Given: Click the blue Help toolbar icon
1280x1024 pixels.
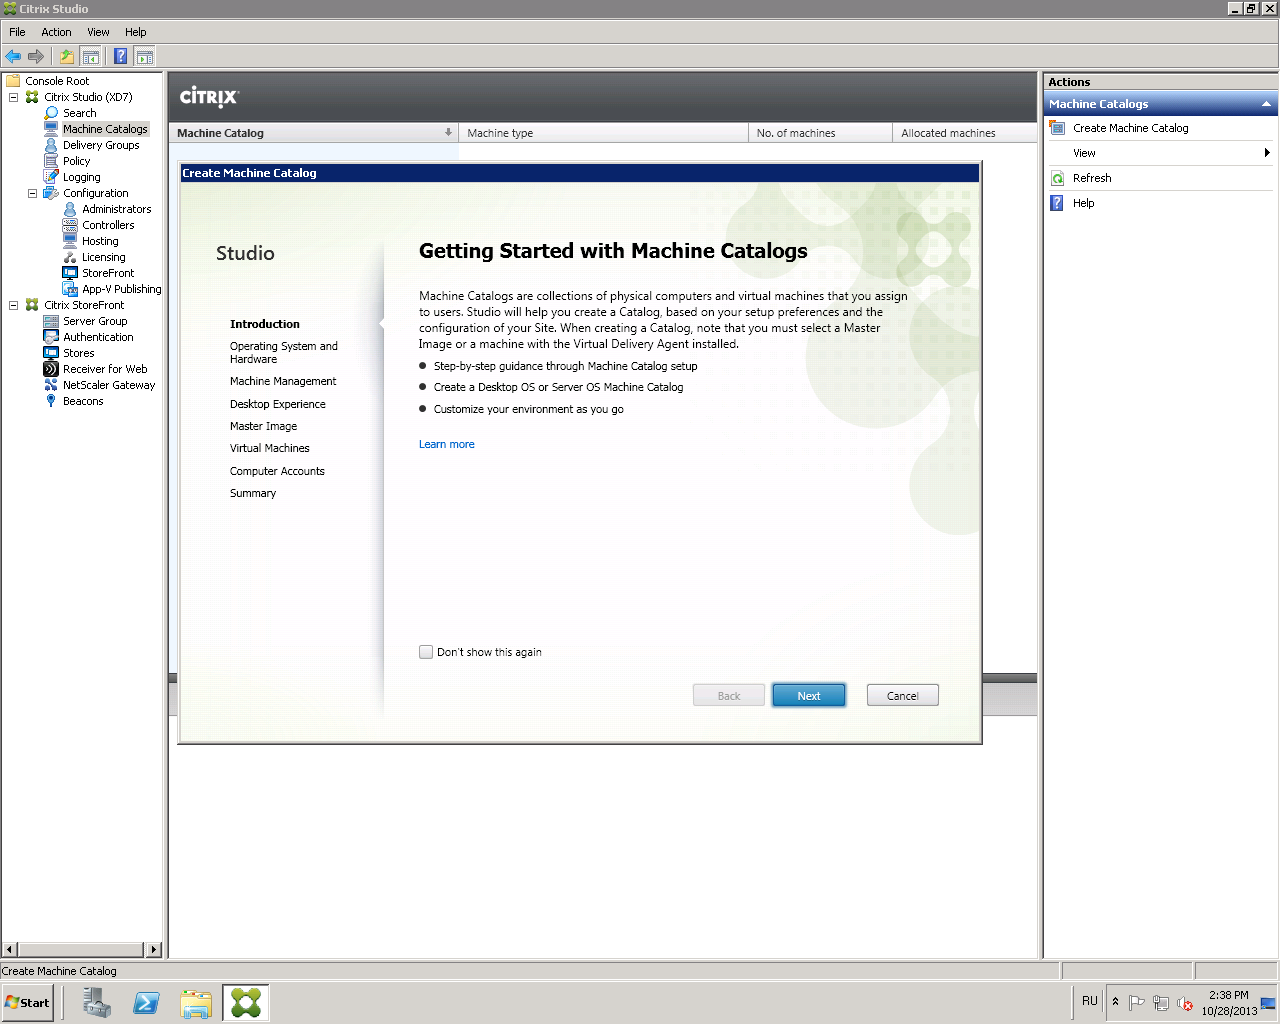Looking at the screenshot, I should click(x=120, y=56).
